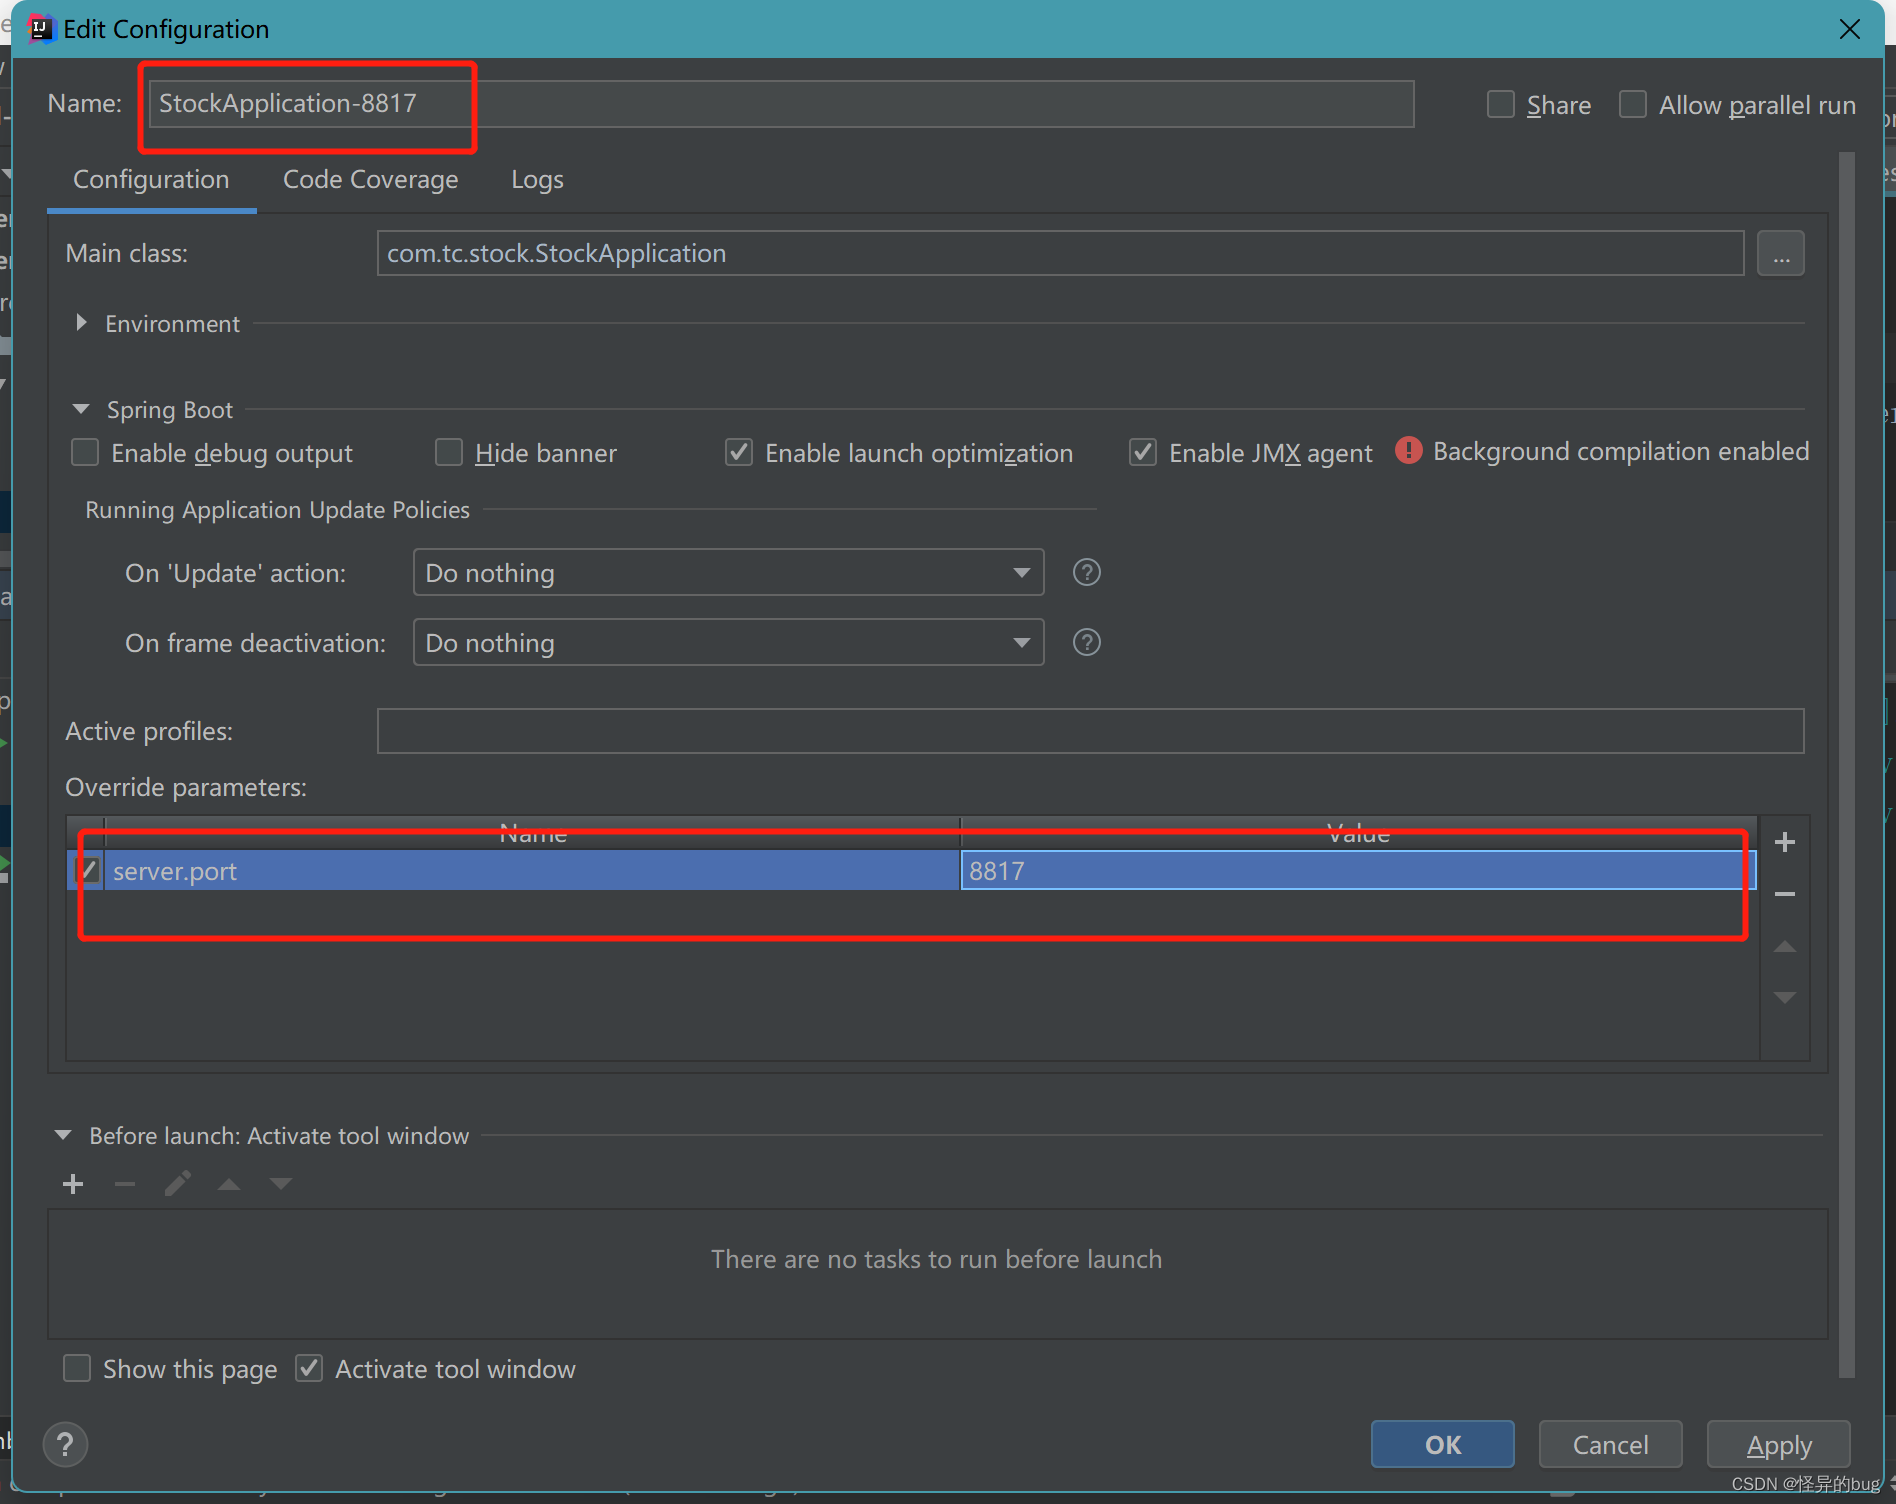Add a before-launch task with plus icon
This screenshot has width=1896, height=1504.
click(73, 1184)
